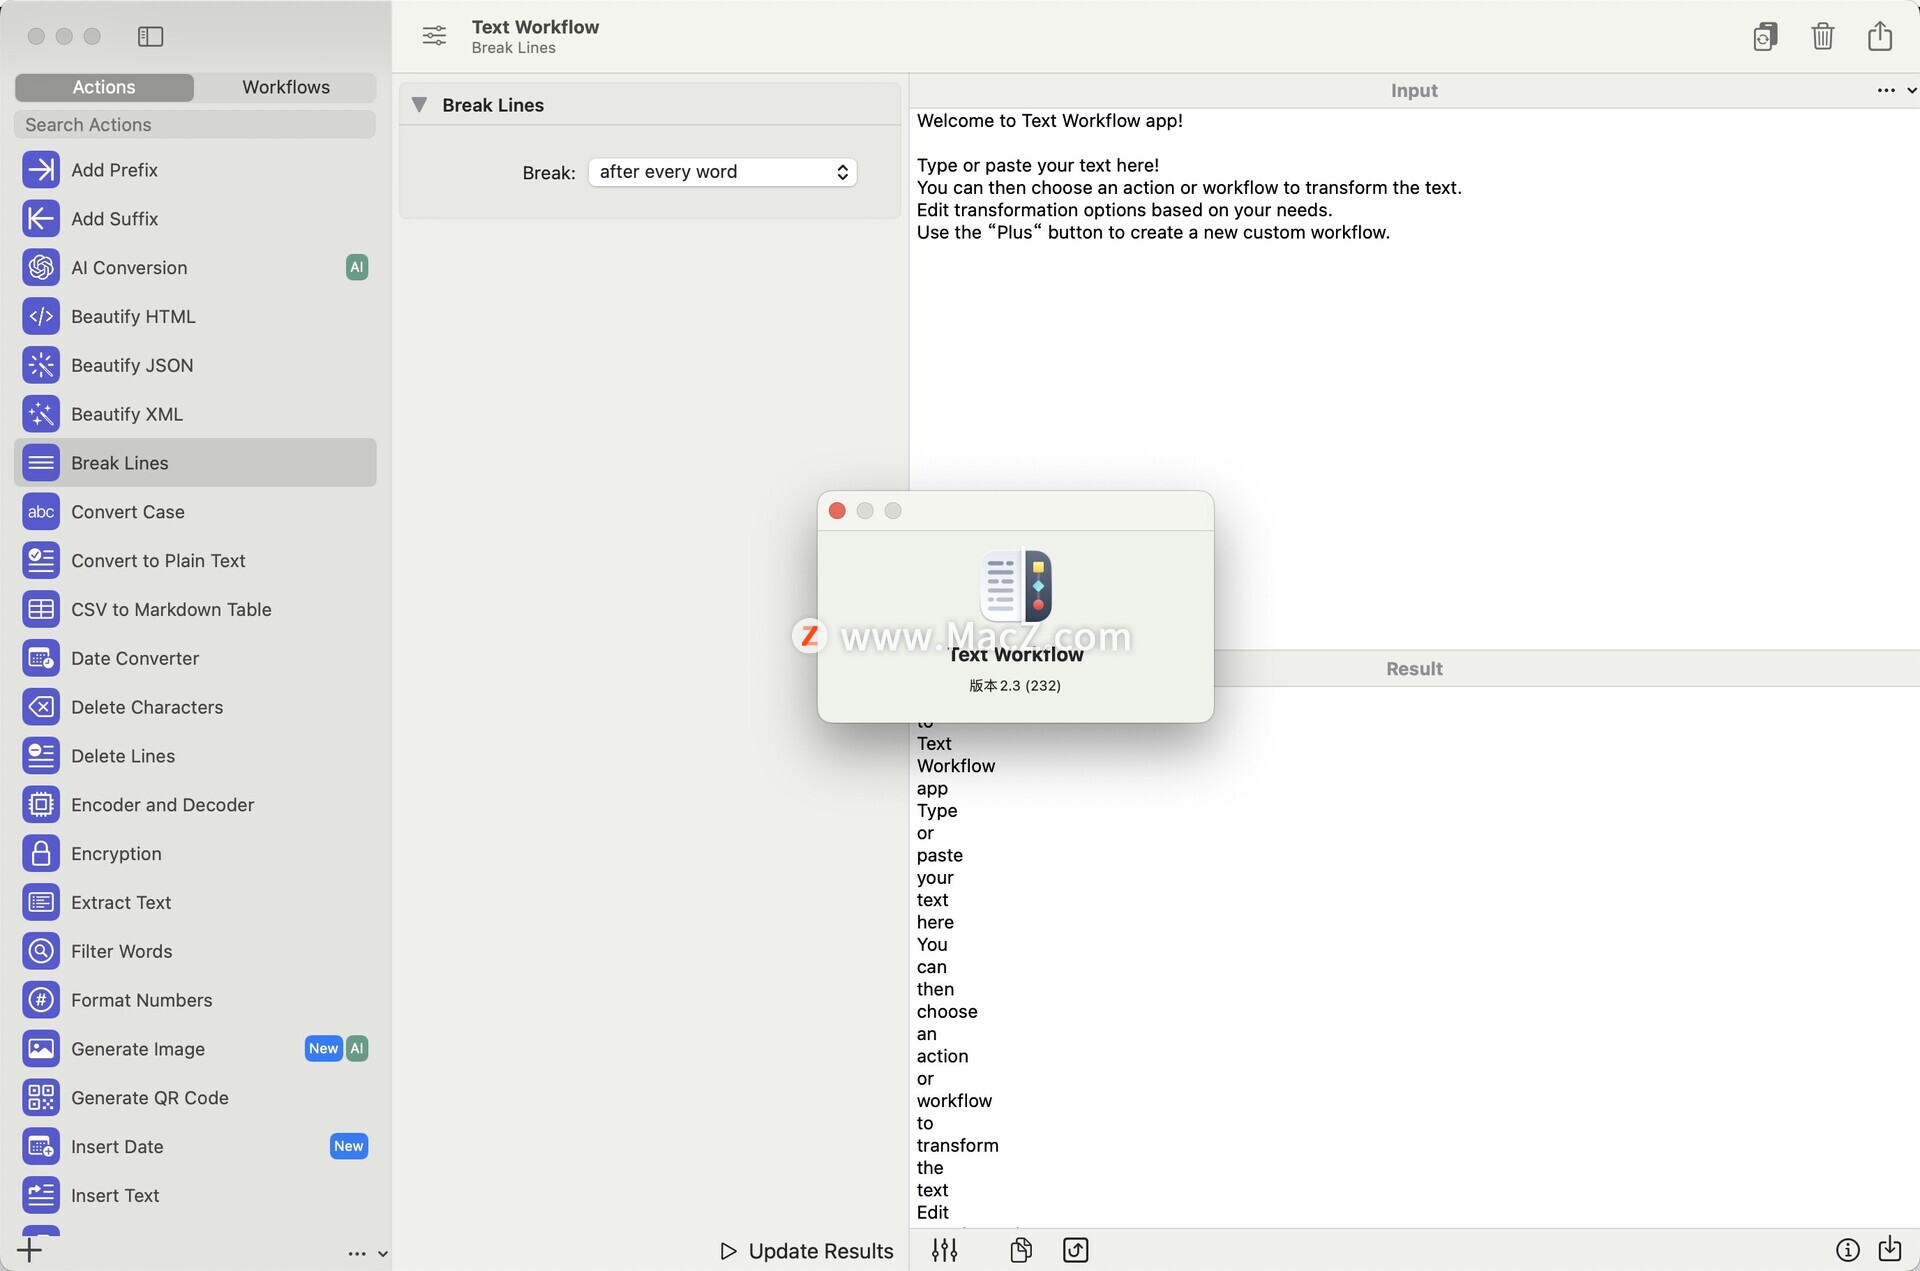Select the Convert Case action row
The image size is (1920, 1271).
pos(195,512)
